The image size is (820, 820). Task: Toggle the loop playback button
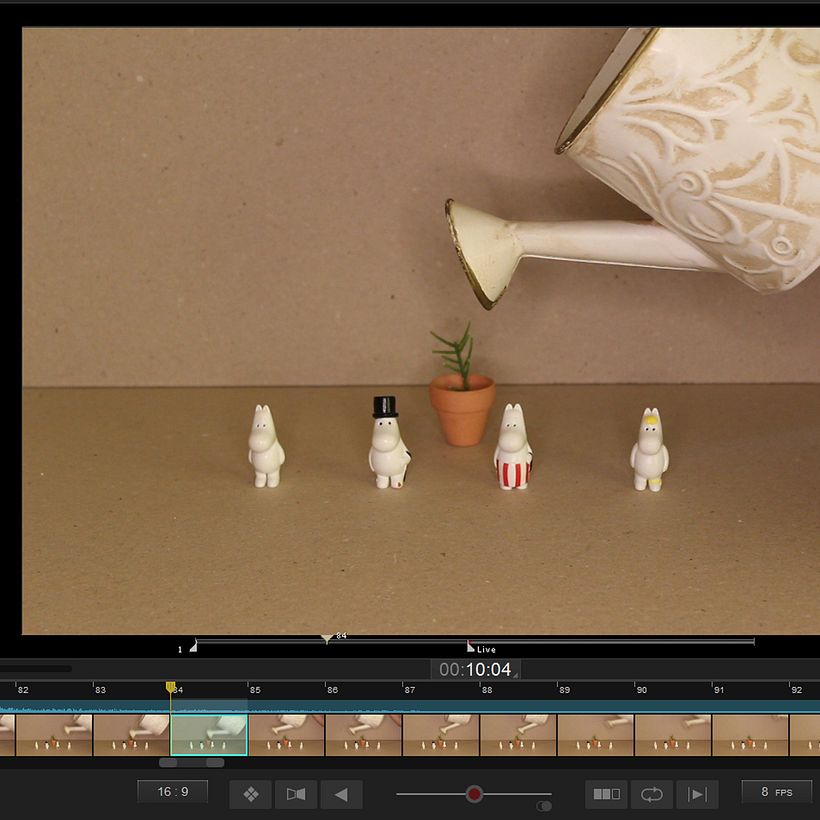(652, 794)
